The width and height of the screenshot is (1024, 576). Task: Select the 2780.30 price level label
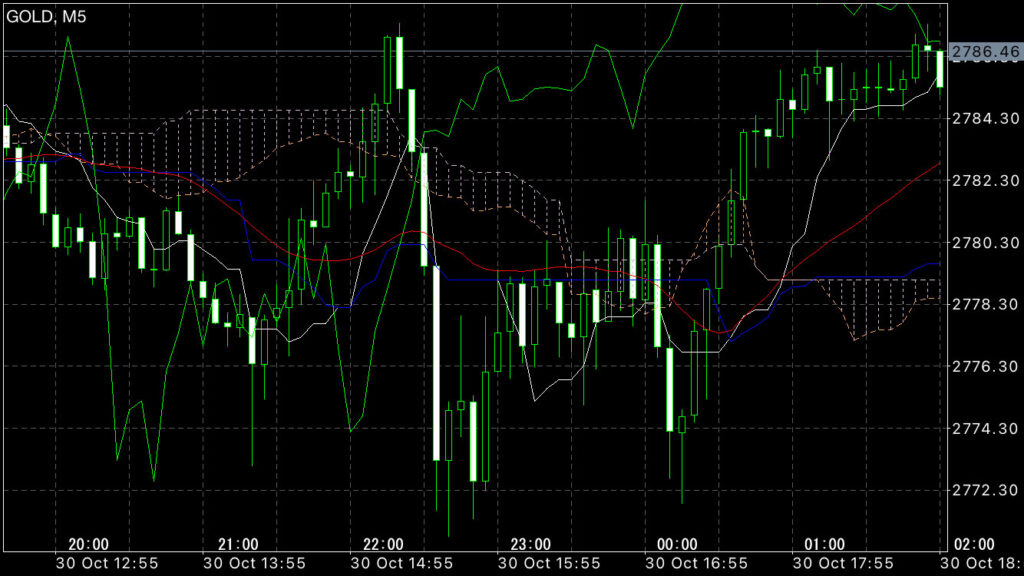[x=984, y=243]
